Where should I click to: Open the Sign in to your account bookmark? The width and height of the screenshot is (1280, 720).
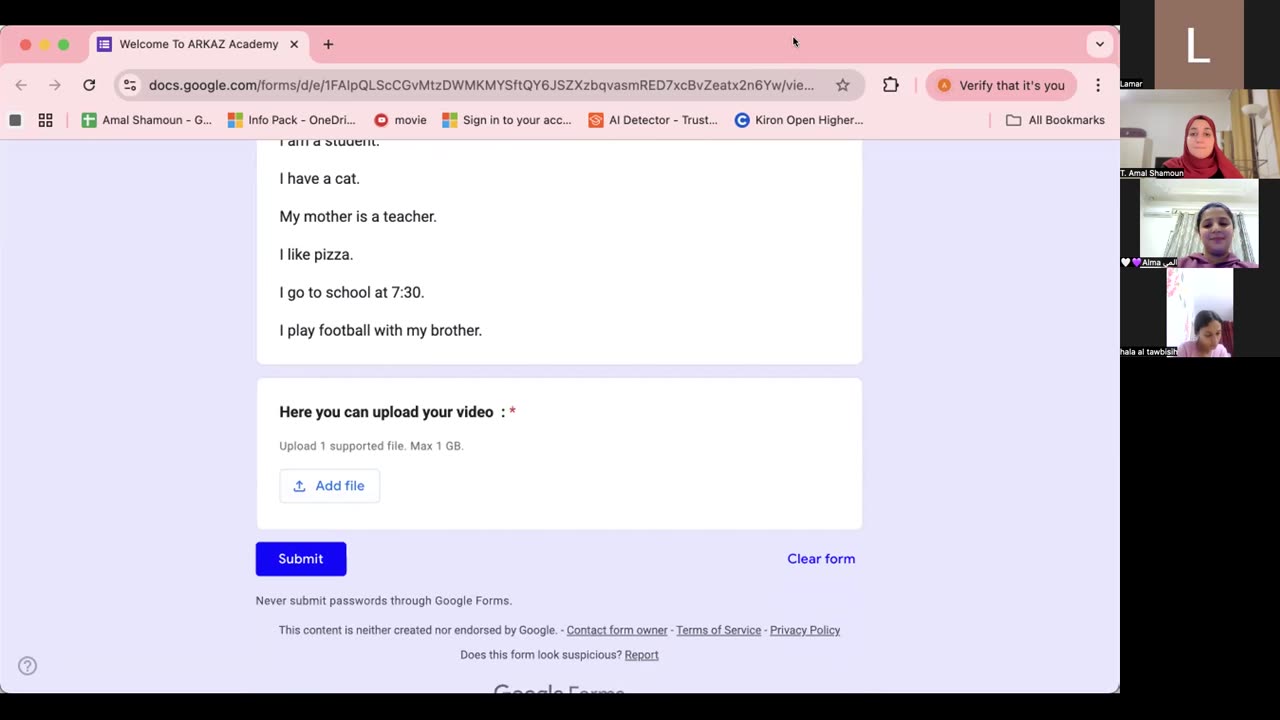click(507, 120)
